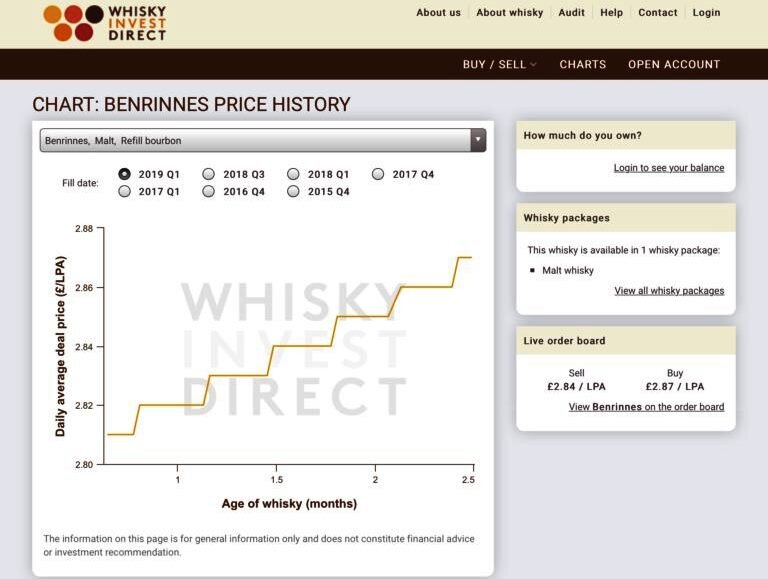Select the 2019 Q1 fill date

(x=124, y=174)
